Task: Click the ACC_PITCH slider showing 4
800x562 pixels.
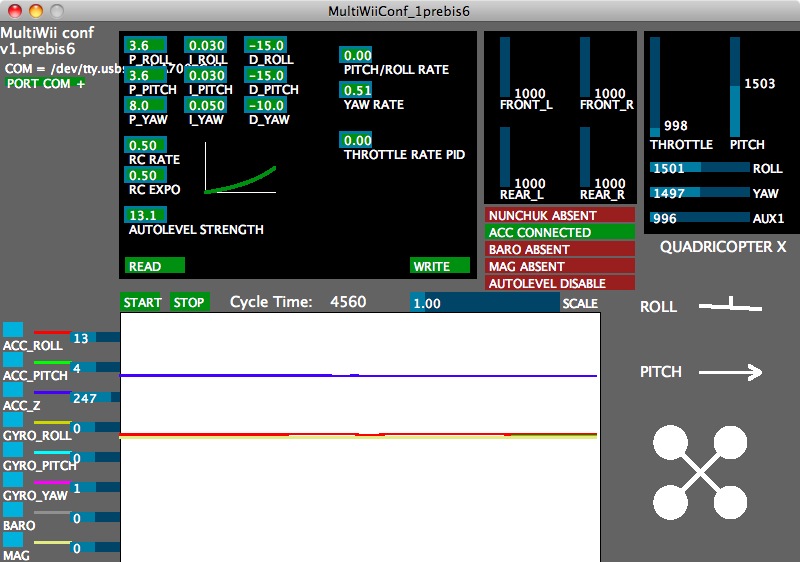Action: click(95, 367)
